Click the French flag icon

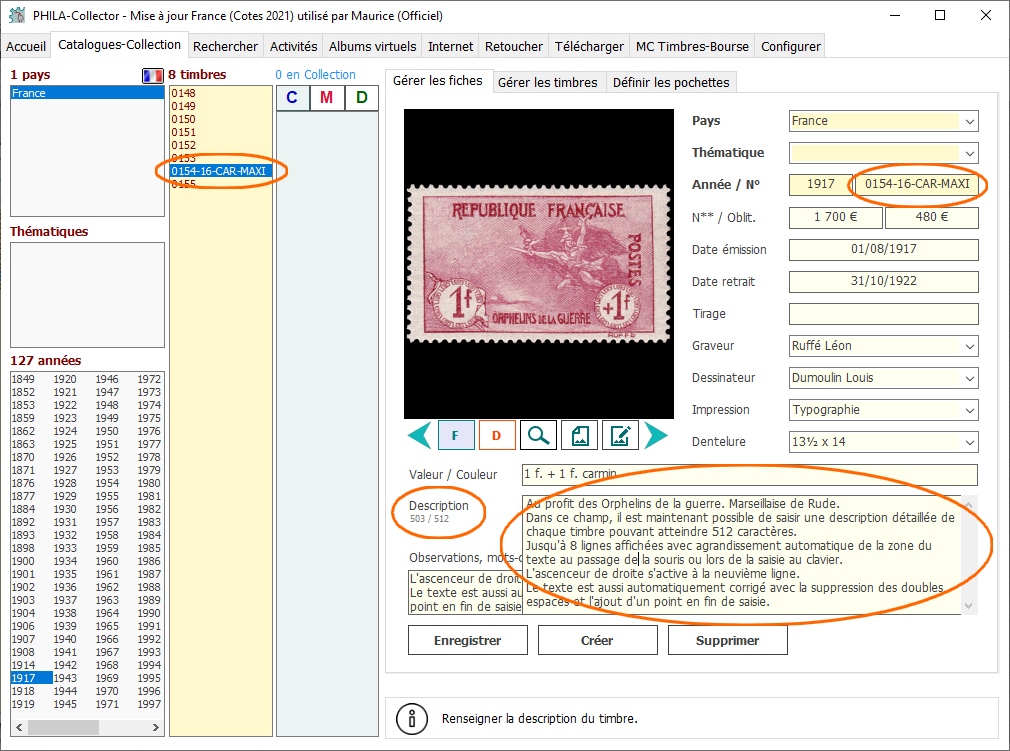pos(153,75)
